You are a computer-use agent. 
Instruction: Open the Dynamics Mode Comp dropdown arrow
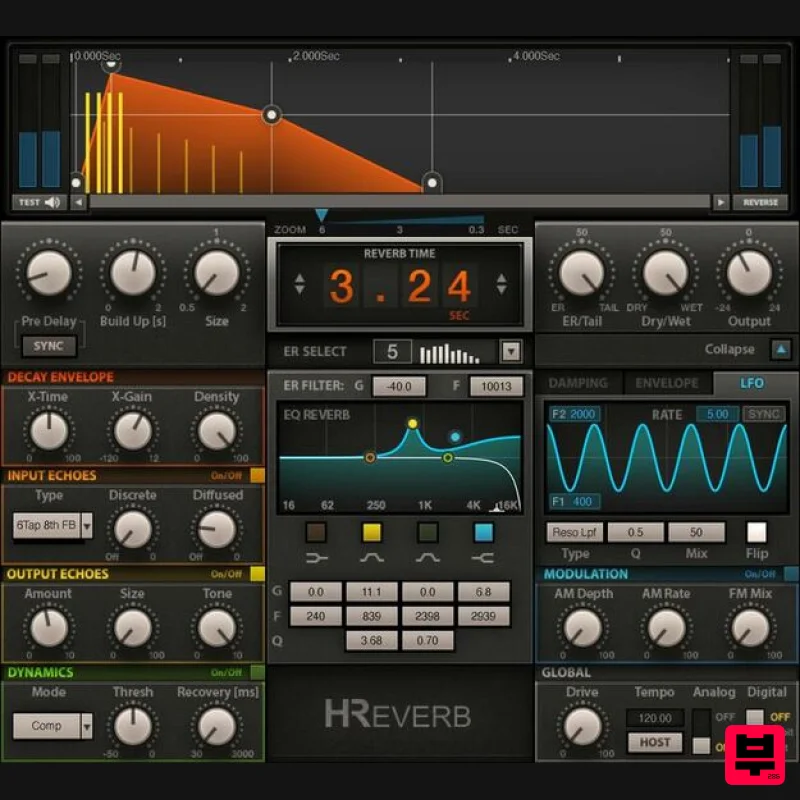pyautogui.click(x=87, y=726)
